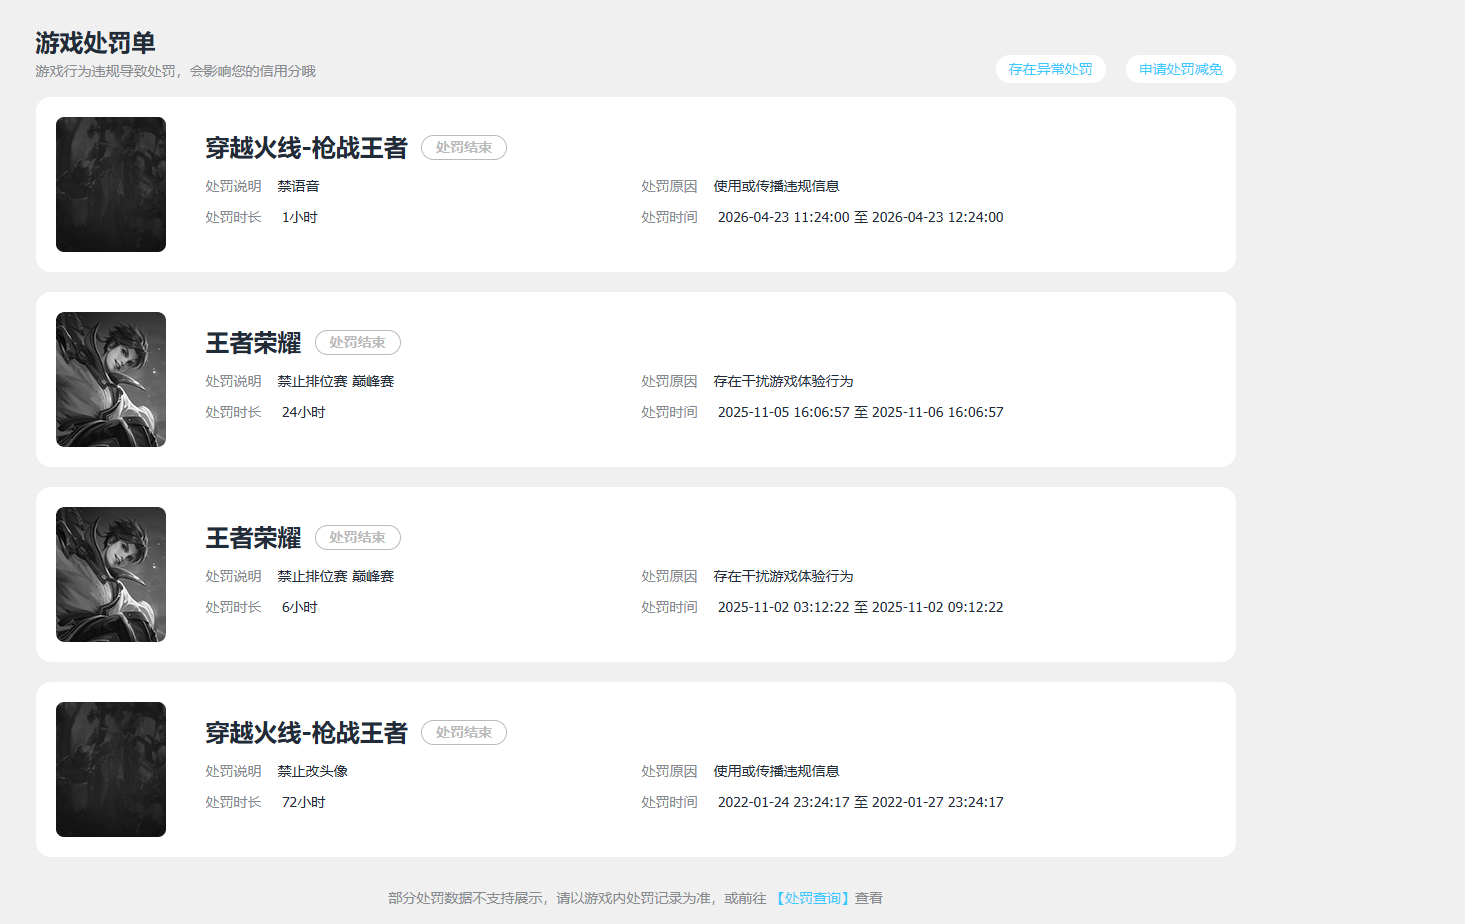
Task: Open the 王者荣耀 thumbnail on the 6小时 penalty card
Action: (x=111, y=574)
